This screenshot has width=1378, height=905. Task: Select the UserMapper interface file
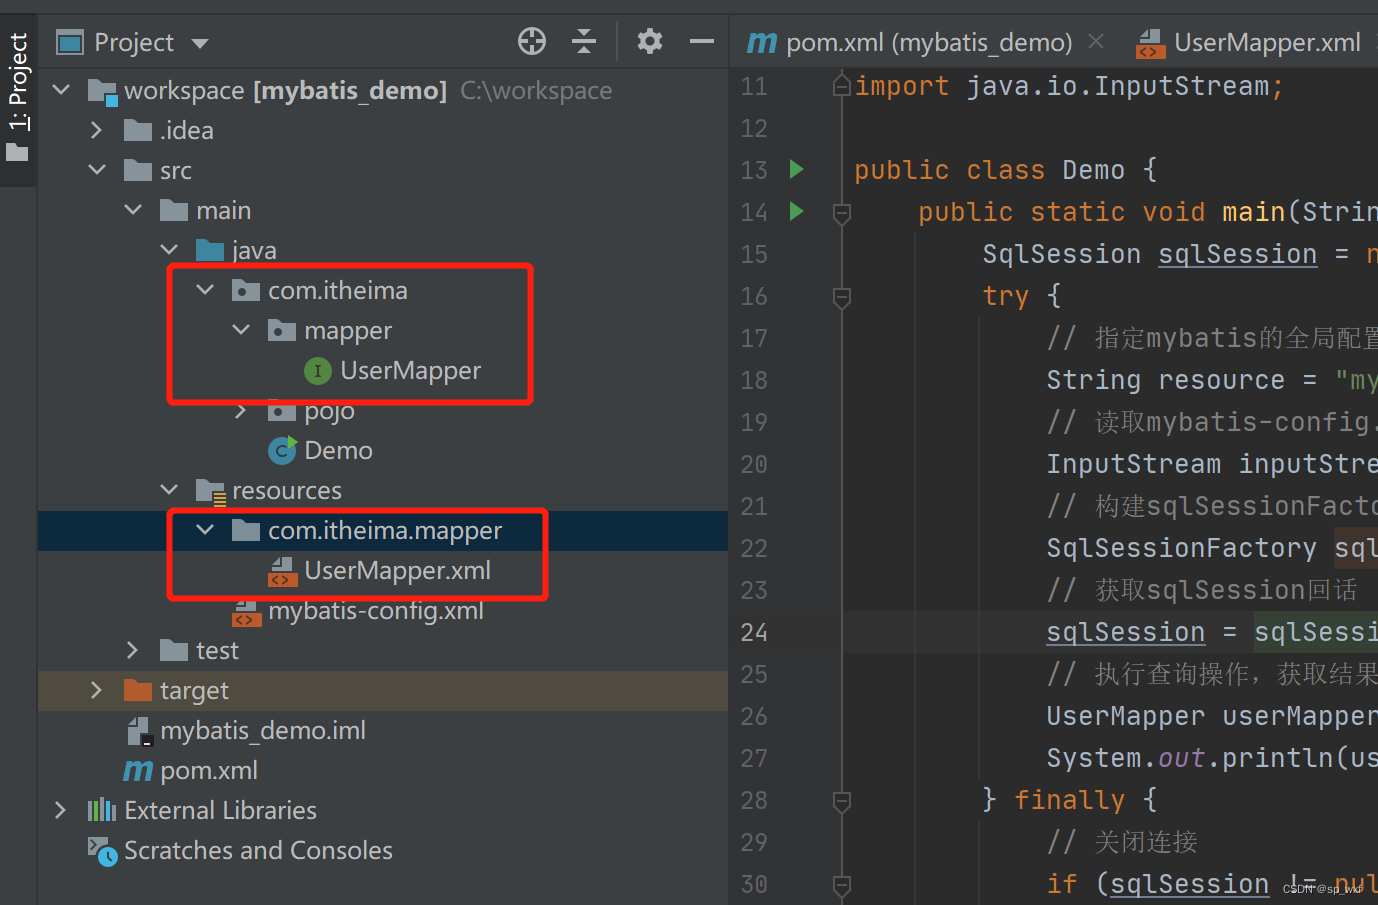(x=410, y=370)
